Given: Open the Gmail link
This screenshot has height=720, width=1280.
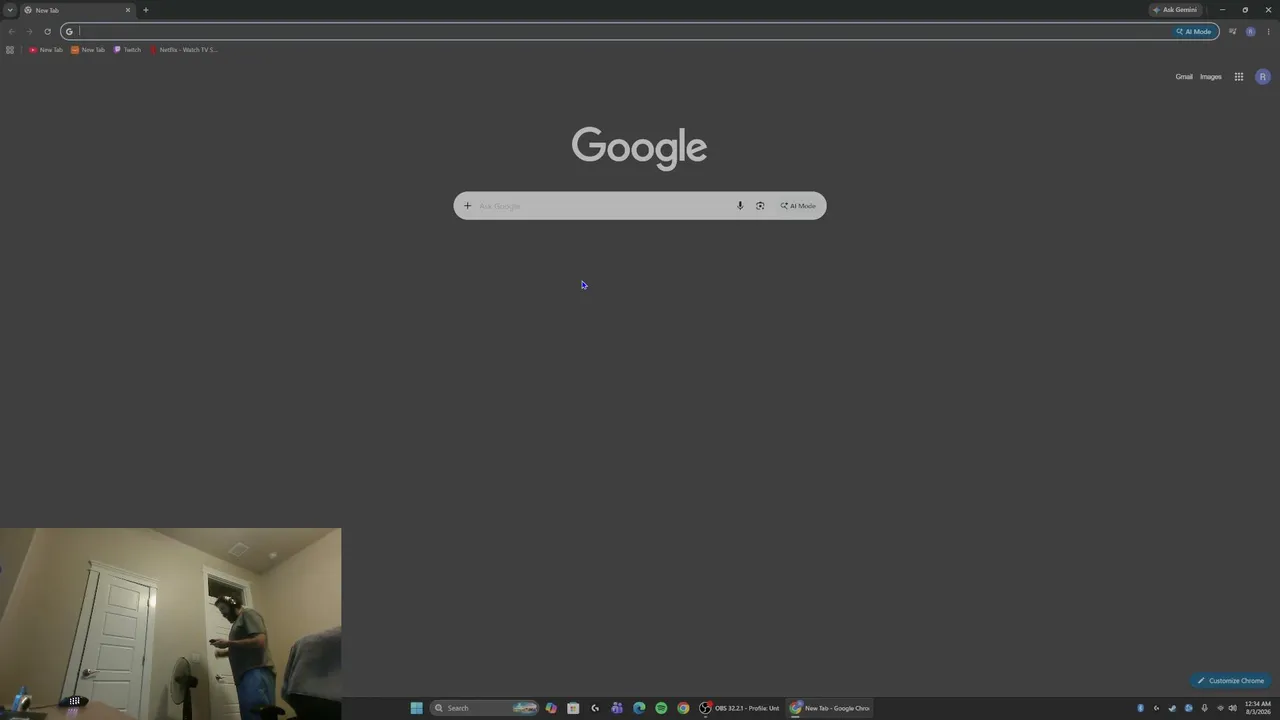Looking at the screenshot, I should (1184, 77).
